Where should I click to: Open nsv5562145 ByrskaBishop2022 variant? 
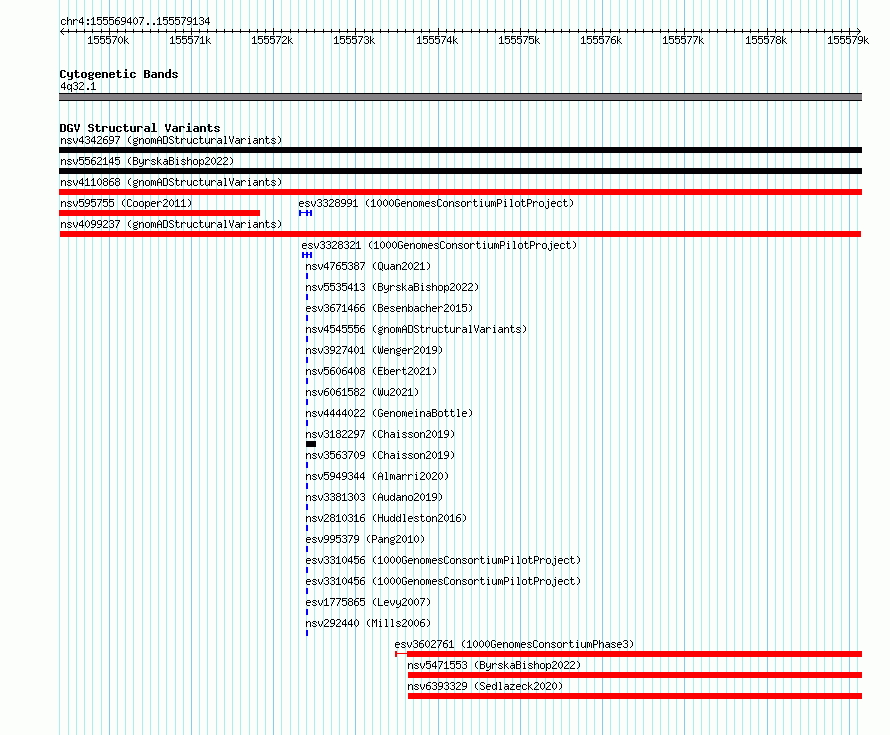click(147, 161)
